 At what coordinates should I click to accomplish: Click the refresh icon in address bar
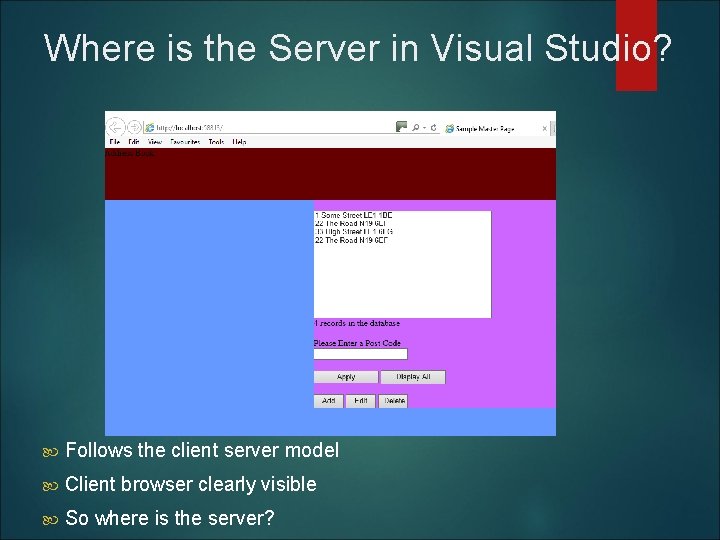coord(433,128)
